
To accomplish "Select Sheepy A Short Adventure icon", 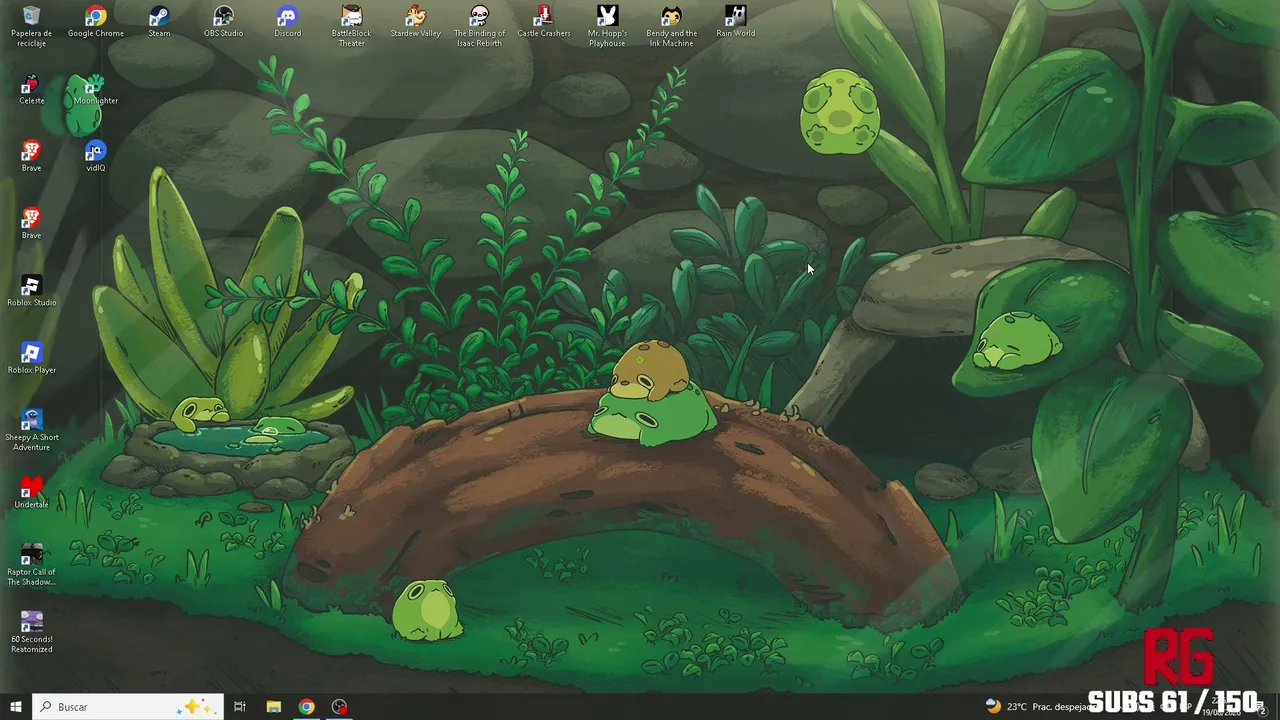I will point(31,430).
